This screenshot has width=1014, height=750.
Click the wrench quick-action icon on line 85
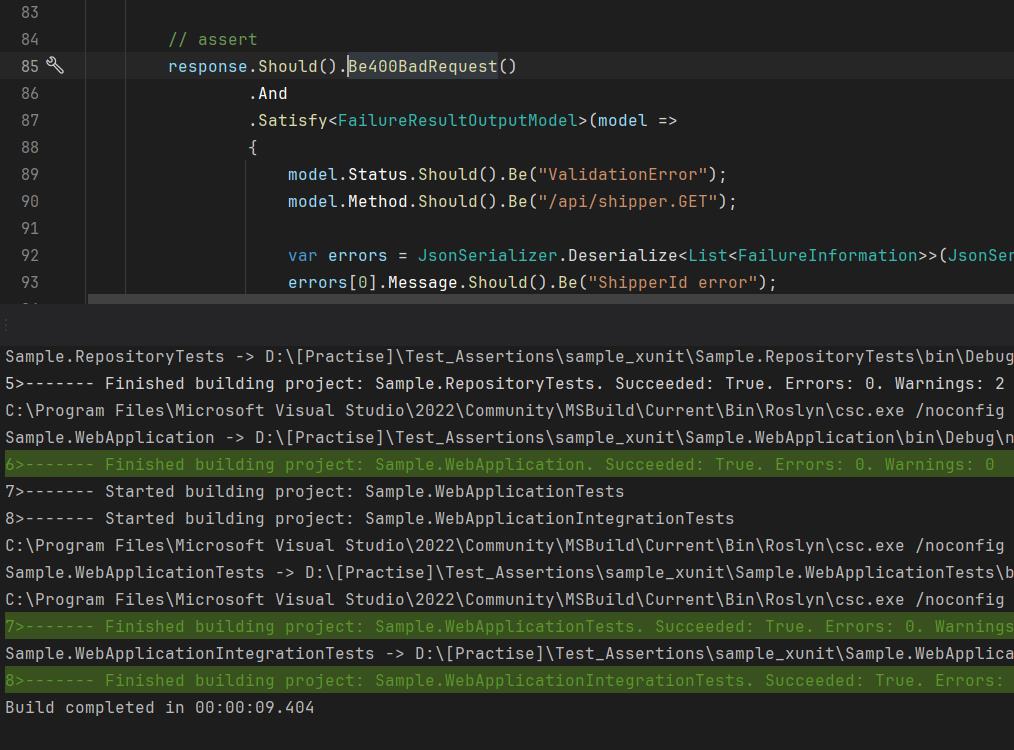(x=56, y=66)
